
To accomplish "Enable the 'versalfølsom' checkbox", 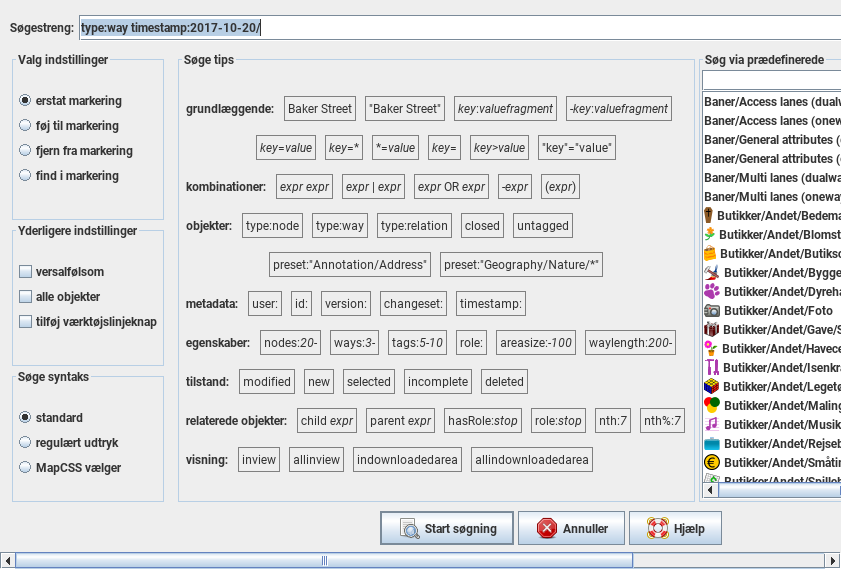I will coord(26,272).
